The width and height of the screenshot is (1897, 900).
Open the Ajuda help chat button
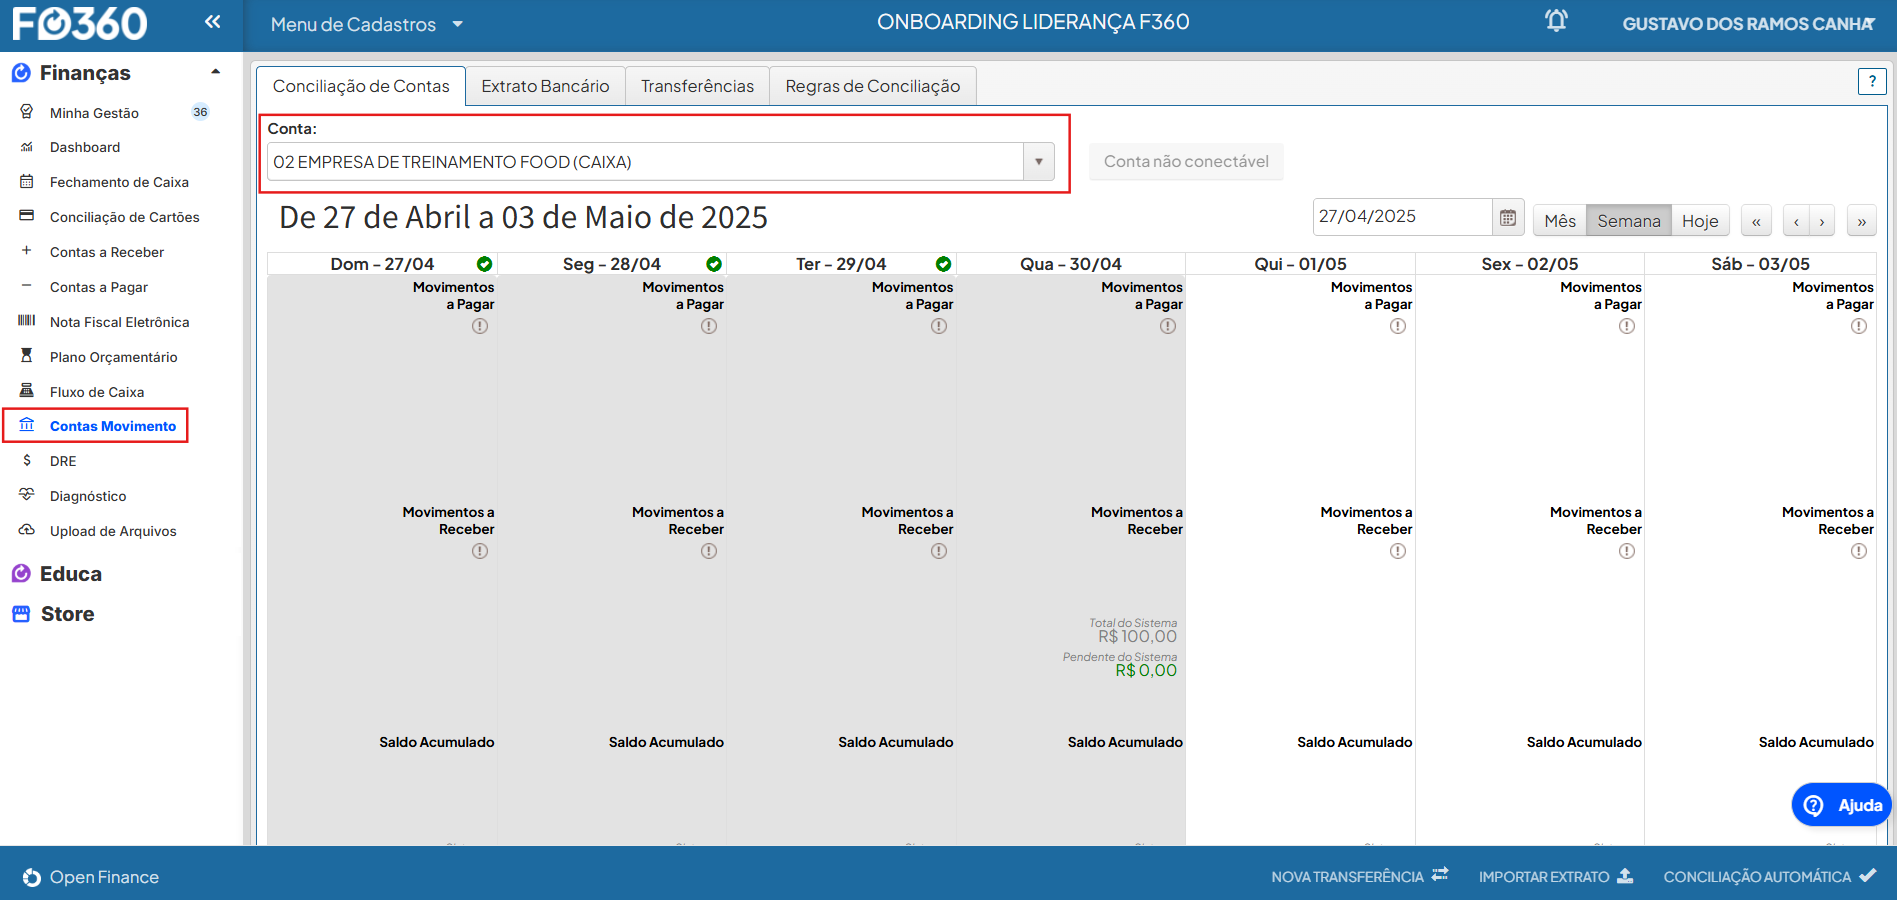coord(1841,805)
